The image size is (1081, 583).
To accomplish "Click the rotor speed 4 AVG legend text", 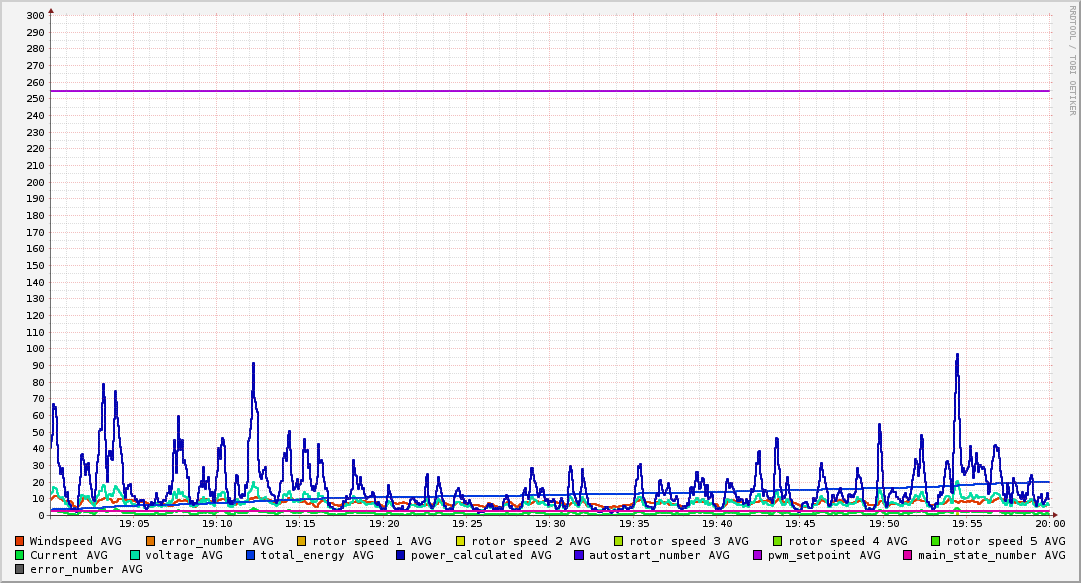I will 847,541.
